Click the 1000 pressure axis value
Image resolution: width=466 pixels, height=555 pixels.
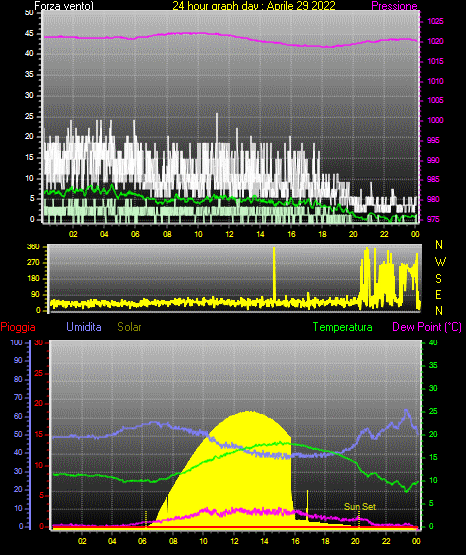pyautogui.click(x=435, y=120)
